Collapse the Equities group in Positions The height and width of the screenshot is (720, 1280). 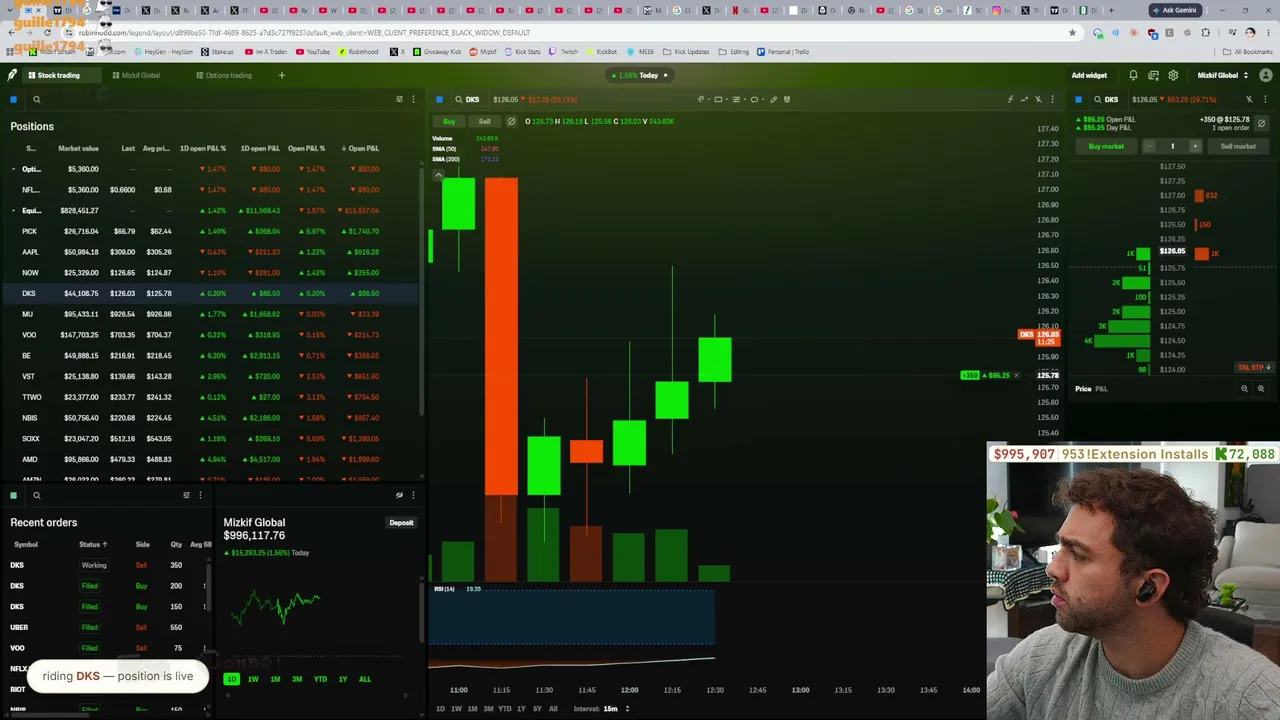coord(14,211)
